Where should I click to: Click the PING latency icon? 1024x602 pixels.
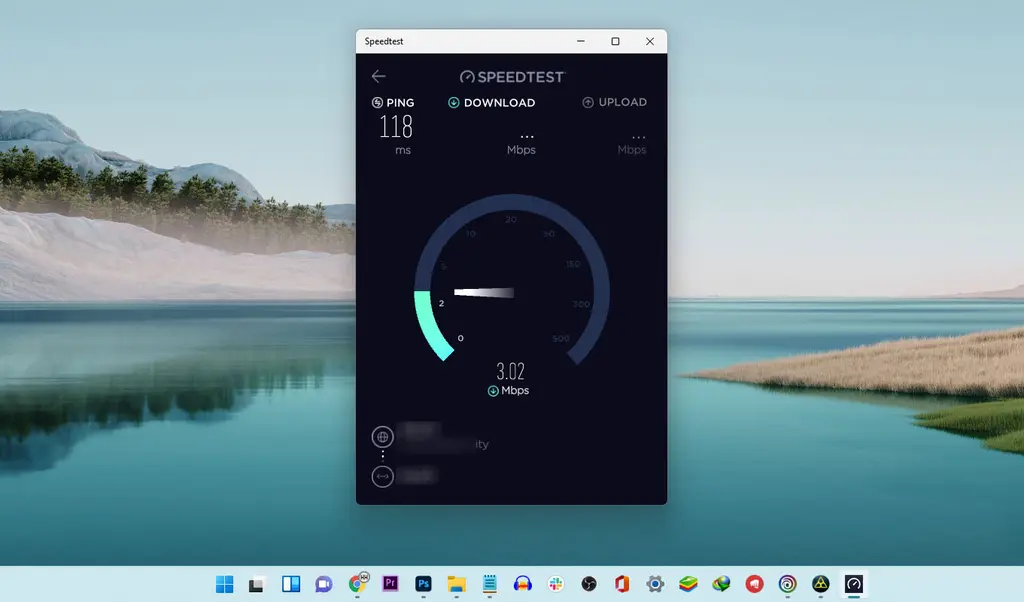(x=377, y=103)
